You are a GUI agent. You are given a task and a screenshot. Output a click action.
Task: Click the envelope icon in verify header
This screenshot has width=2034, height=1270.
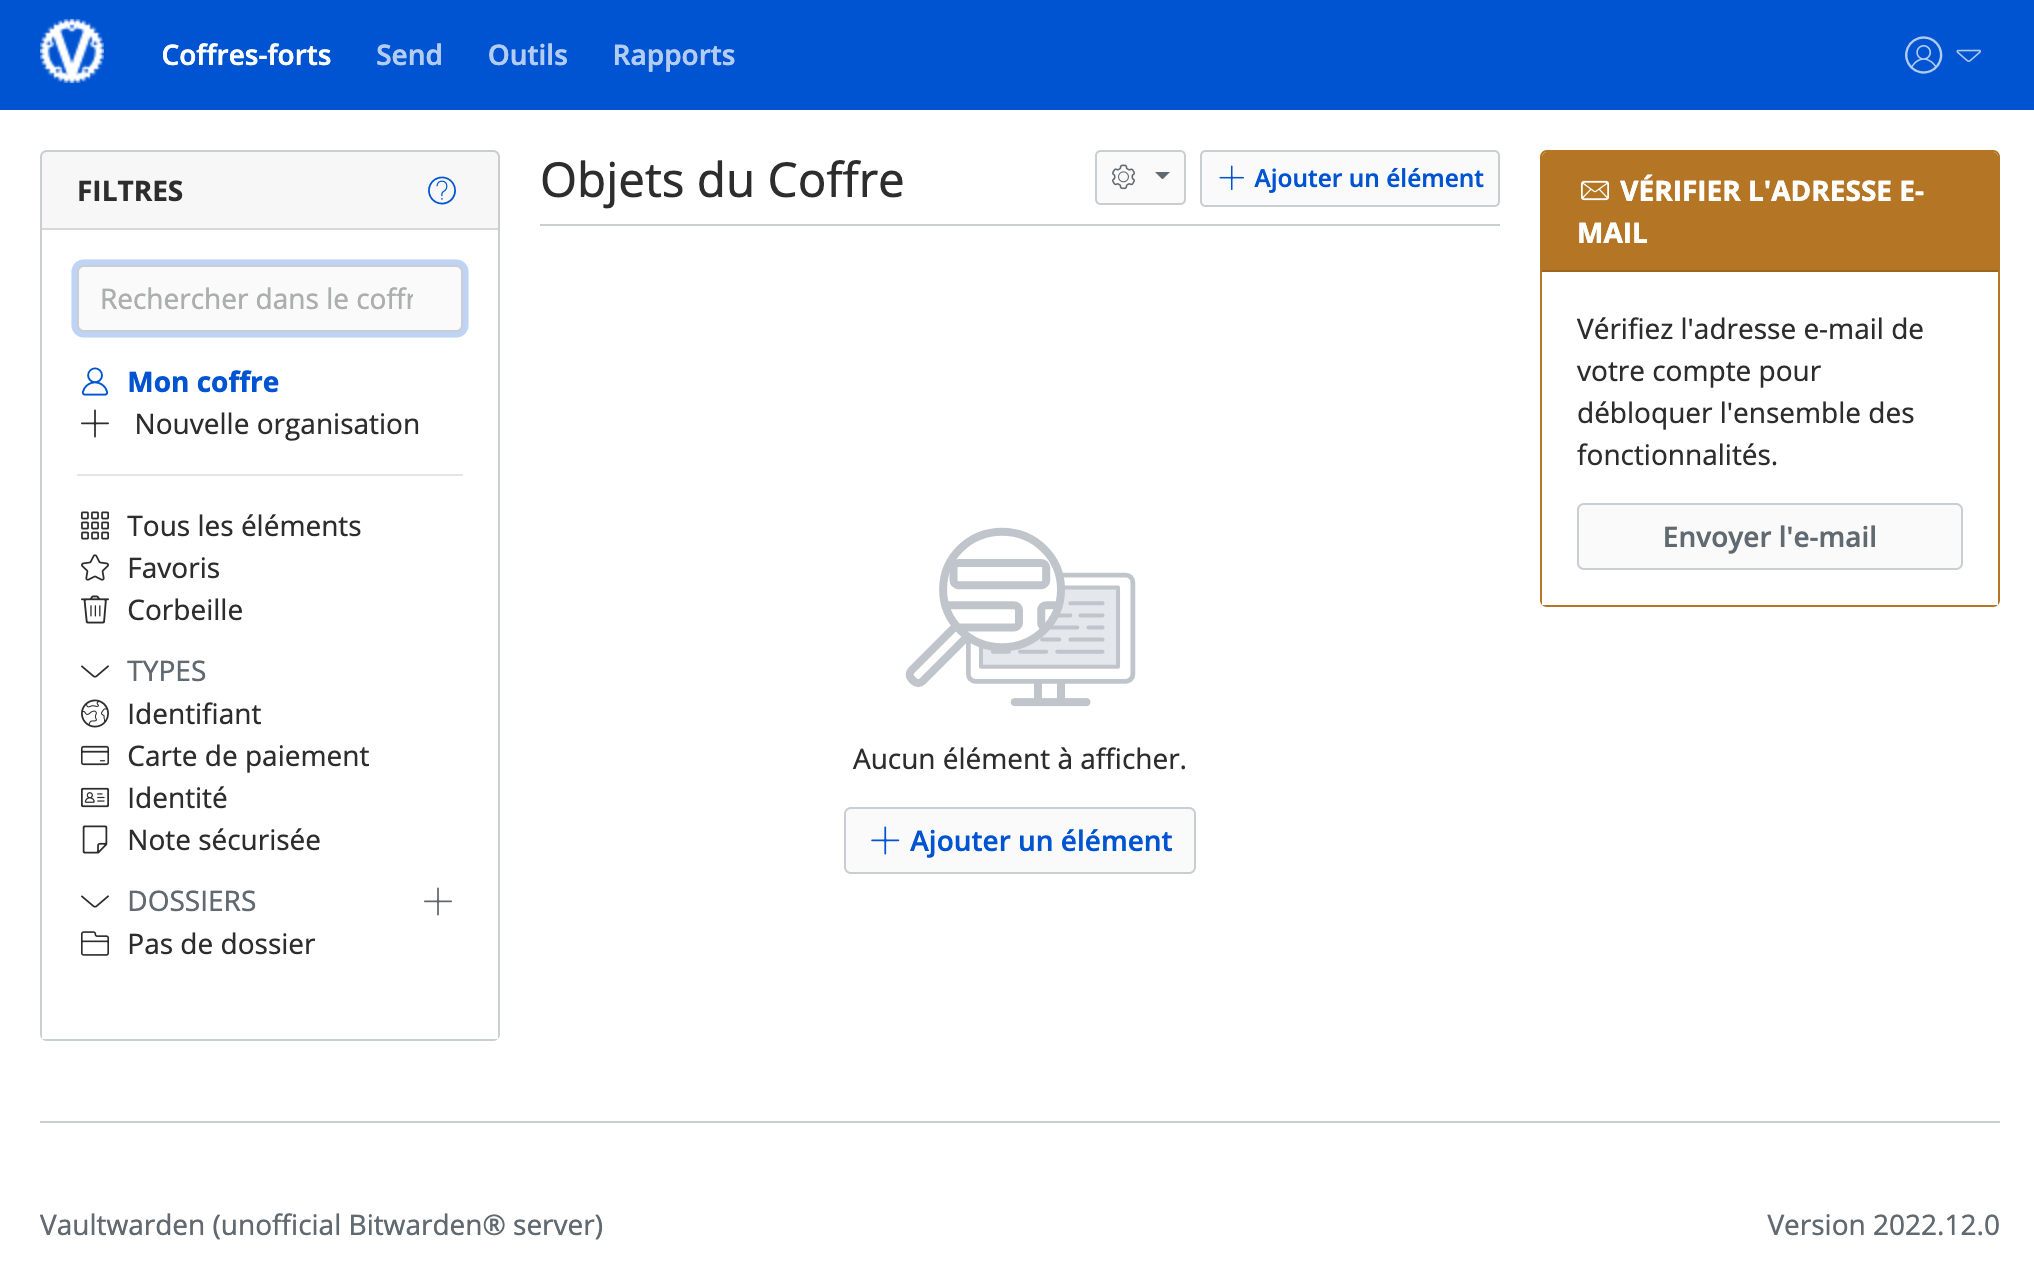[x=1595, y=190]
